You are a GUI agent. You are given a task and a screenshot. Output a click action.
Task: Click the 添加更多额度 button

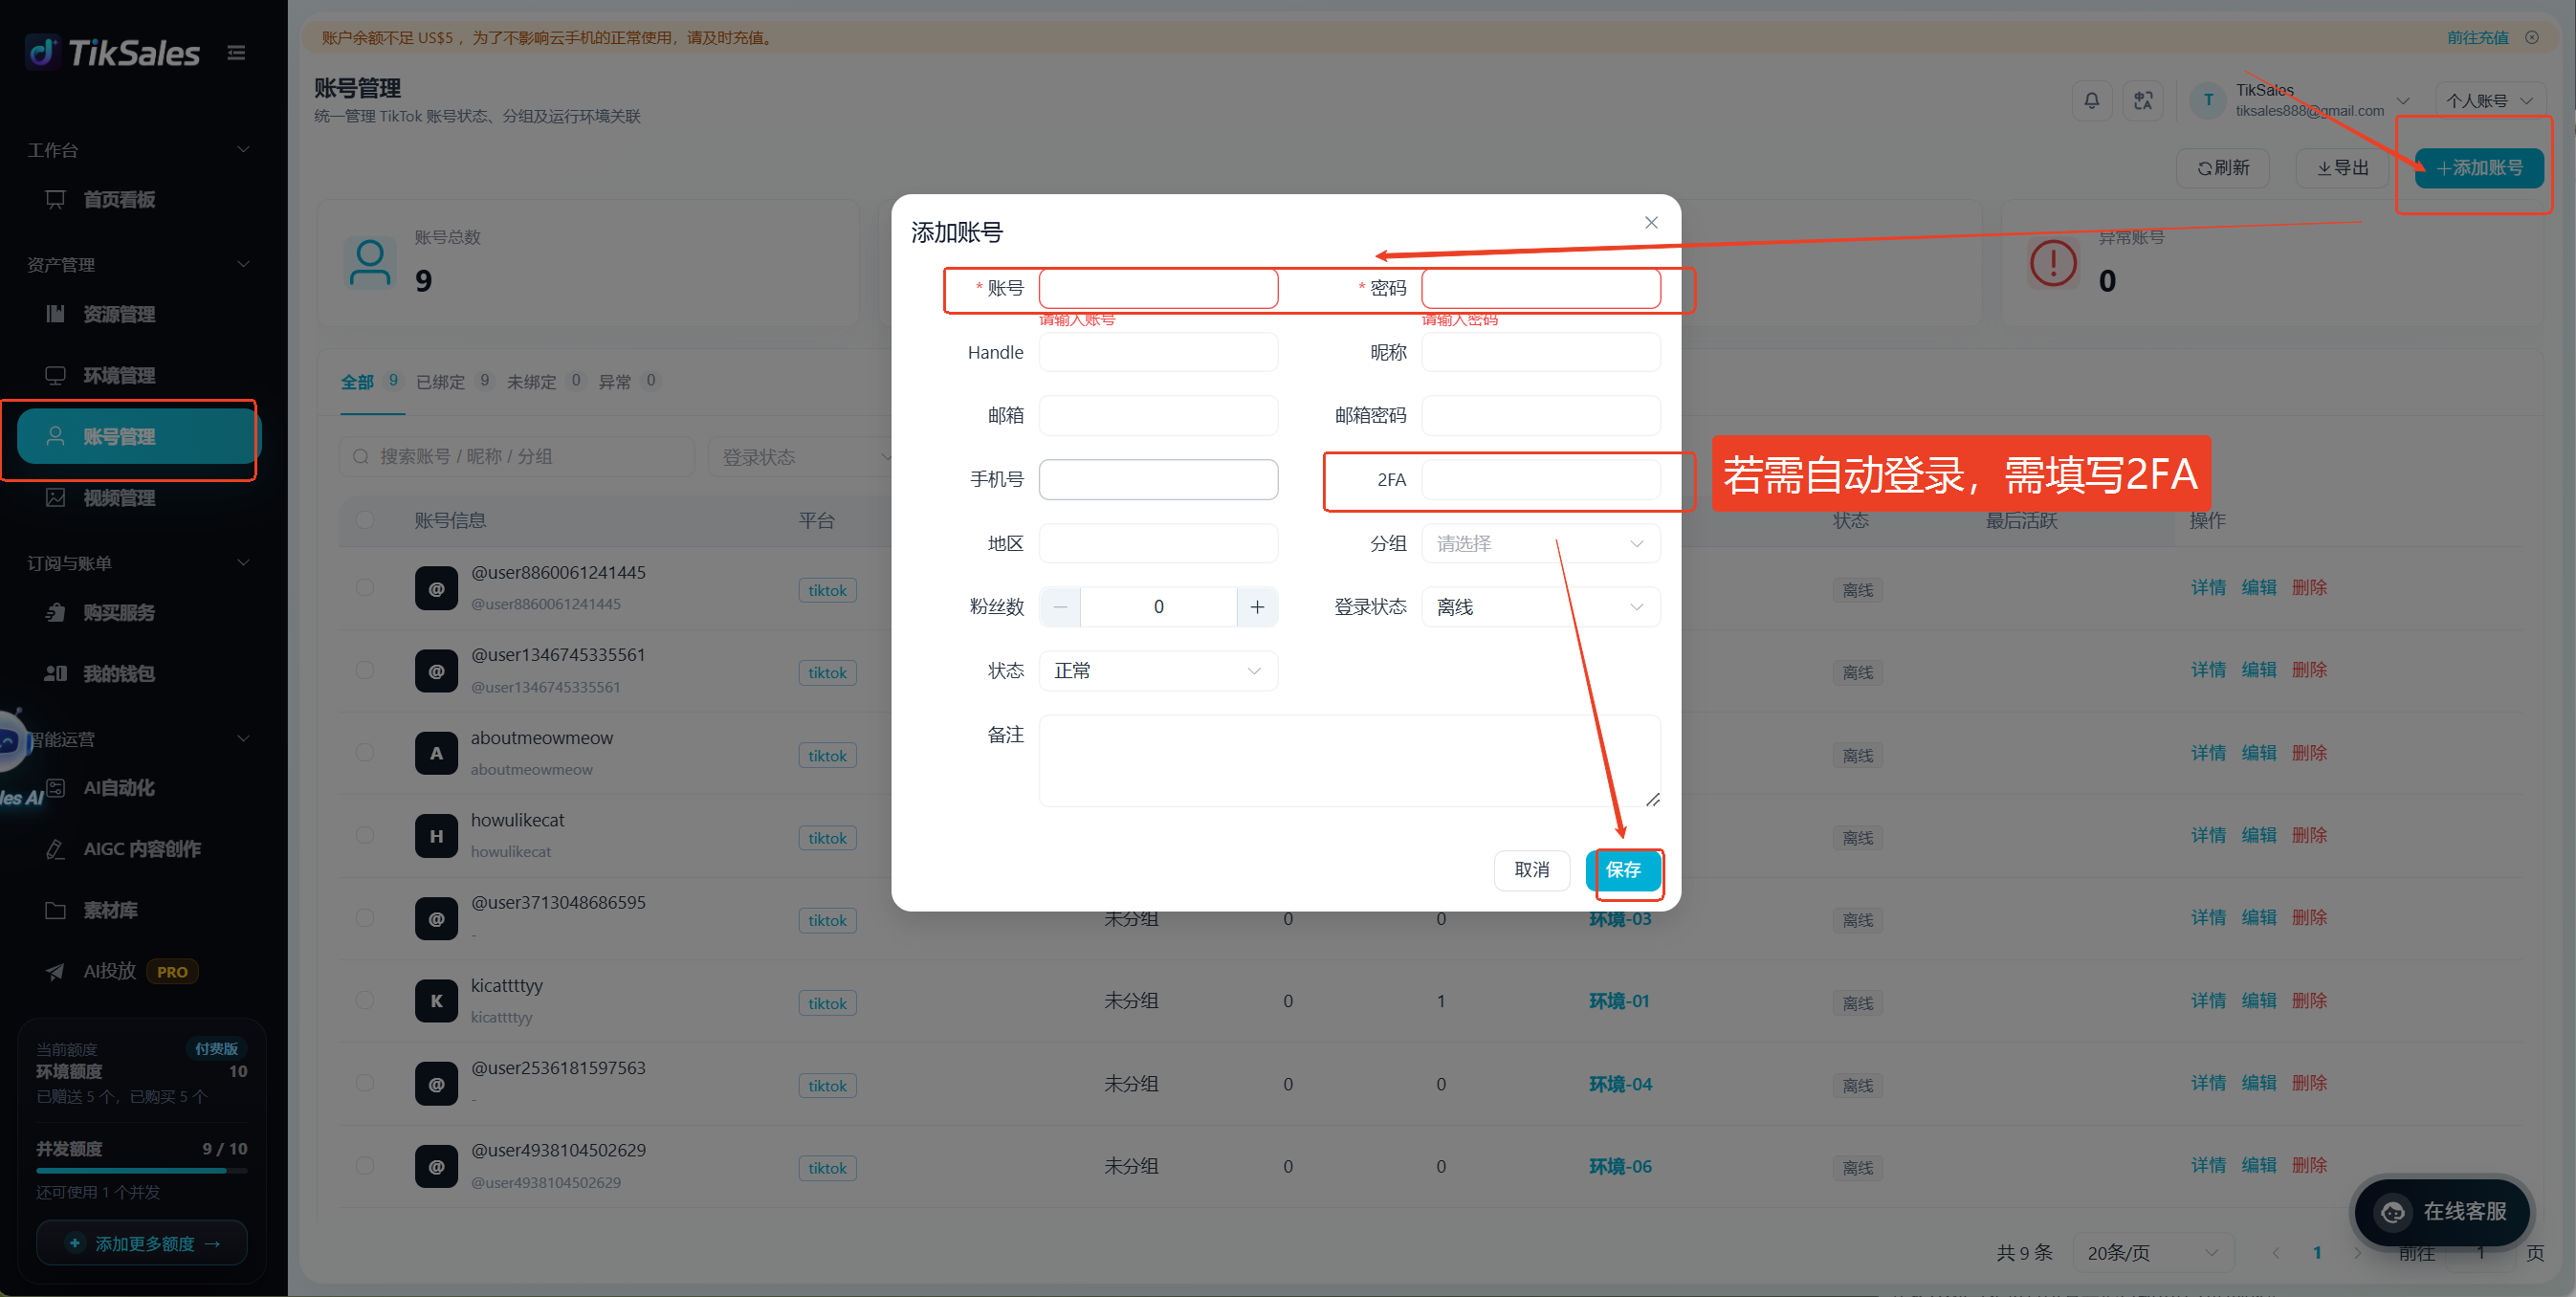[x=142, y=1243]
